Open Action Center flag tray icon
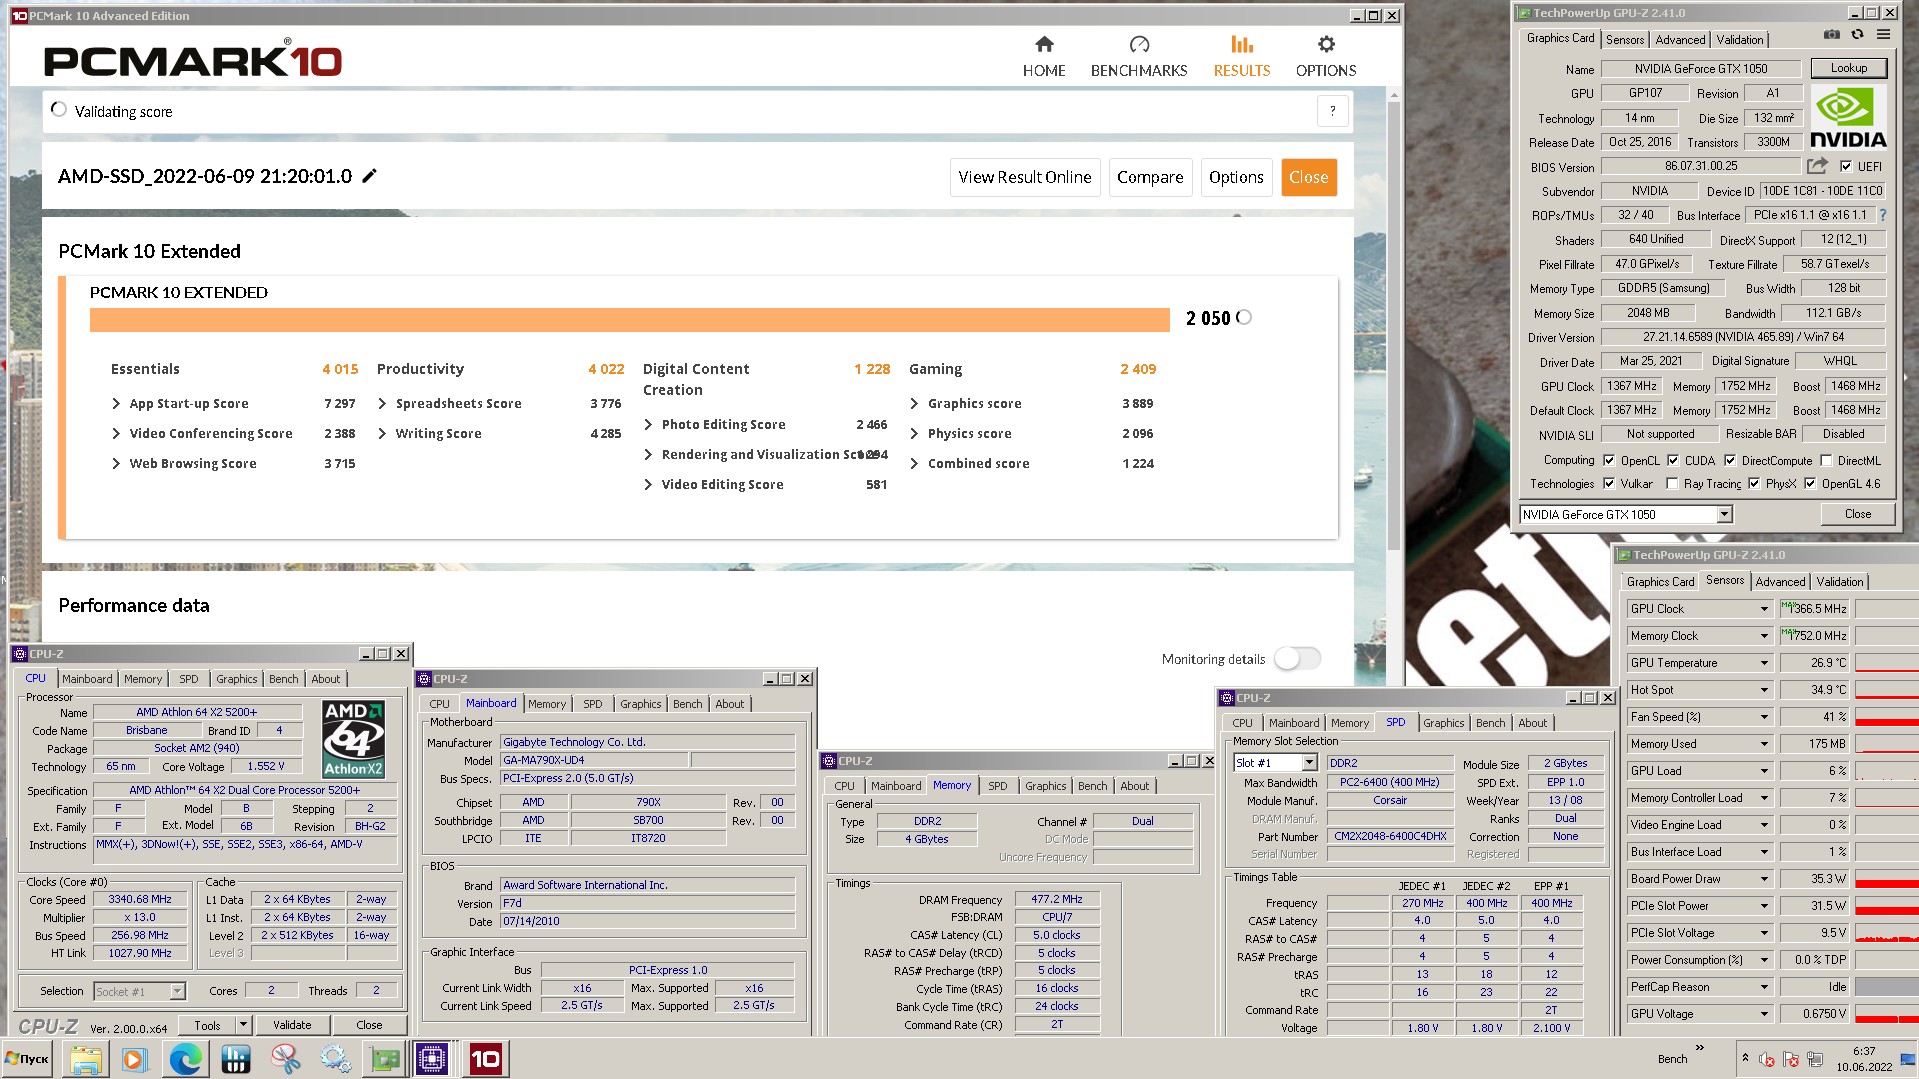The width and height of the screenshot is (1919, 1079). tap(1791, 1059)
